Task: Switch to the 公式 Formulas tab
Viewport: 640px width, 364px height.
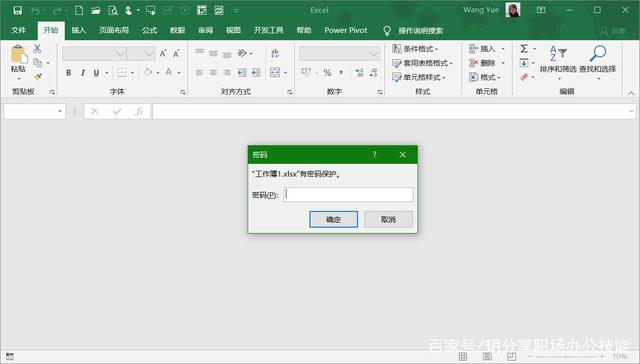Action: tap(149, 30)
